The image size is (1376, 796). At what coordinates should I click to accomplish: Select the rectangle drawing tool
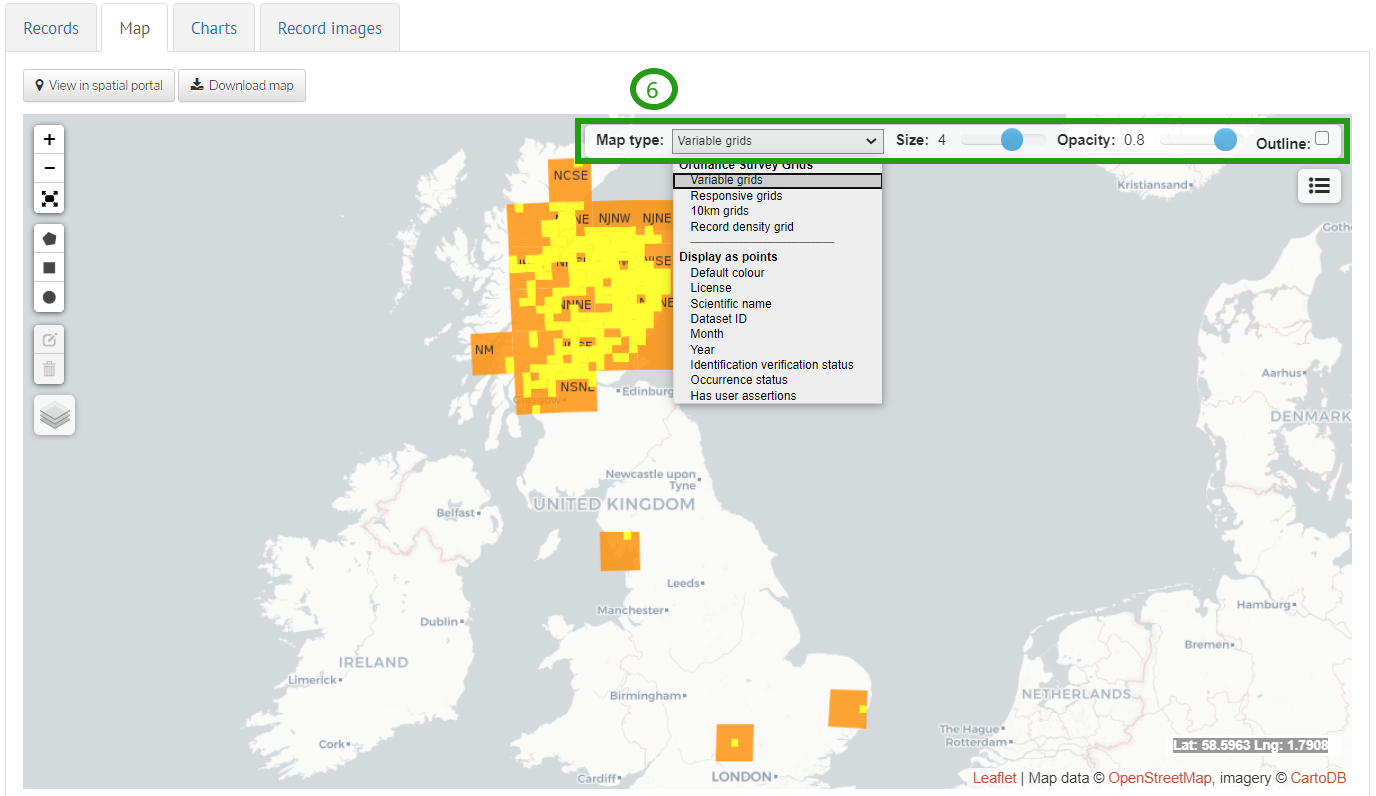[48, 267]
